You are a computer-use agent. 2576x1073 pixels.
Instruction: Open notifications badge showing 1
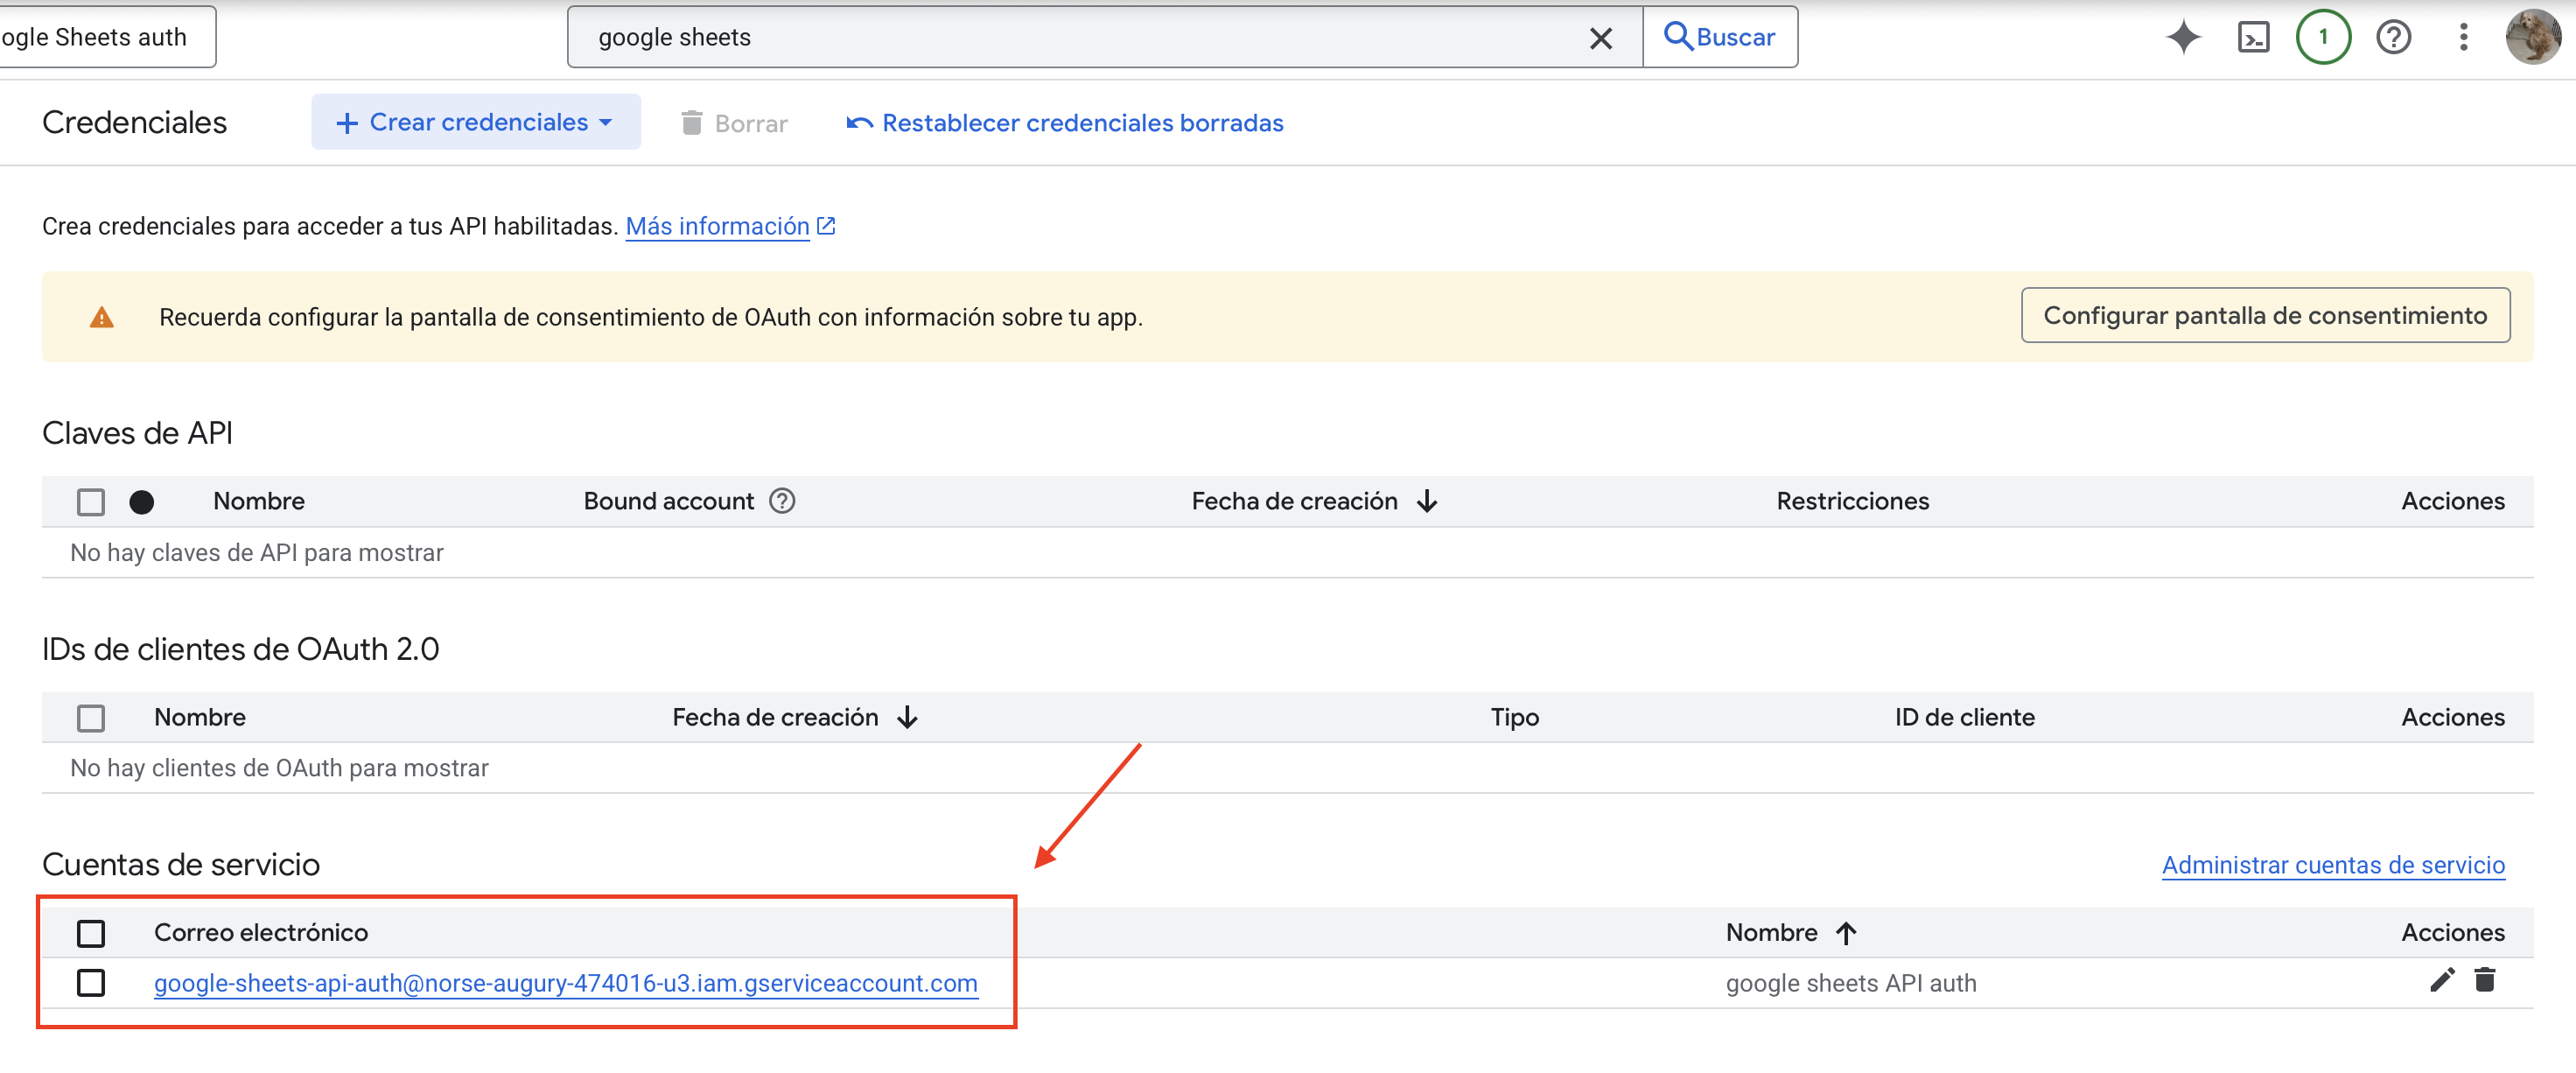(2323, 37)
